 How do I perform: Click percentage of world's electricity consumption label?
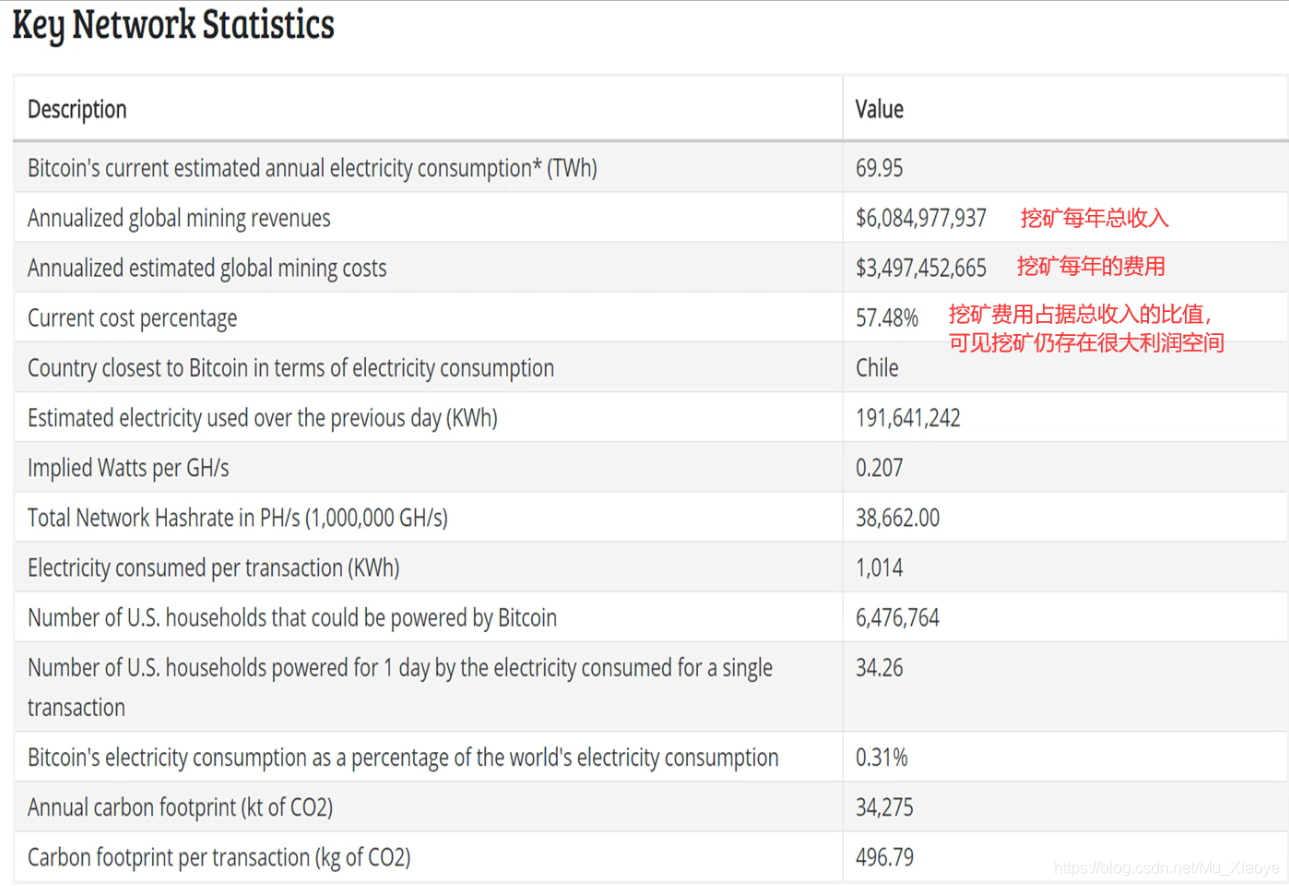[x=403, y=757]
